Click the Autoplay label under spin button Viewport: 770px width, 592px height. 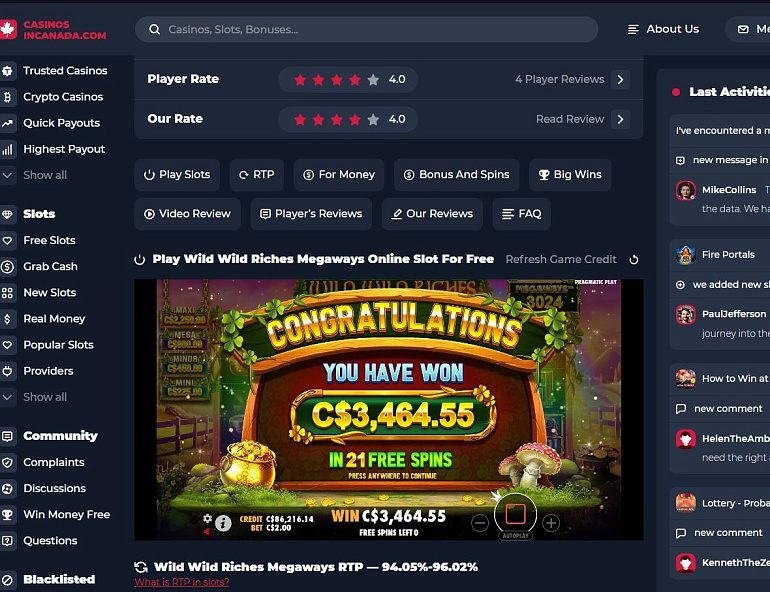coord(515,536)
